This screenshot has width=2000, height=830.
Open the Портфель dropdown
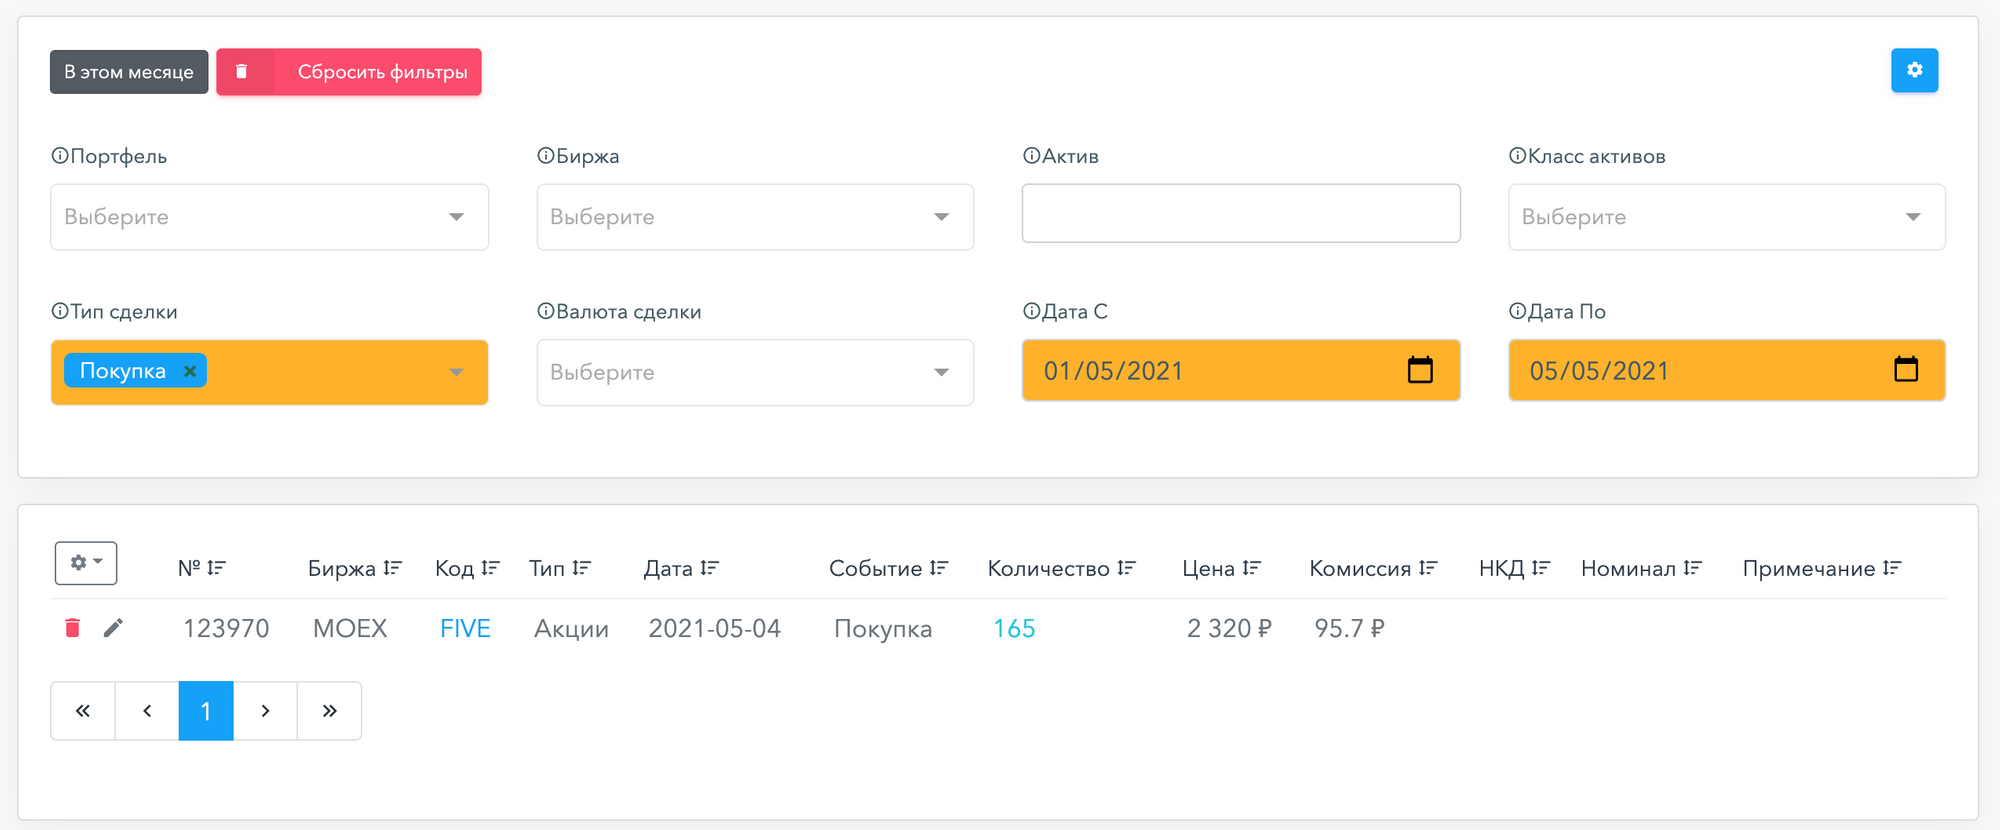(x=269, y=217)
